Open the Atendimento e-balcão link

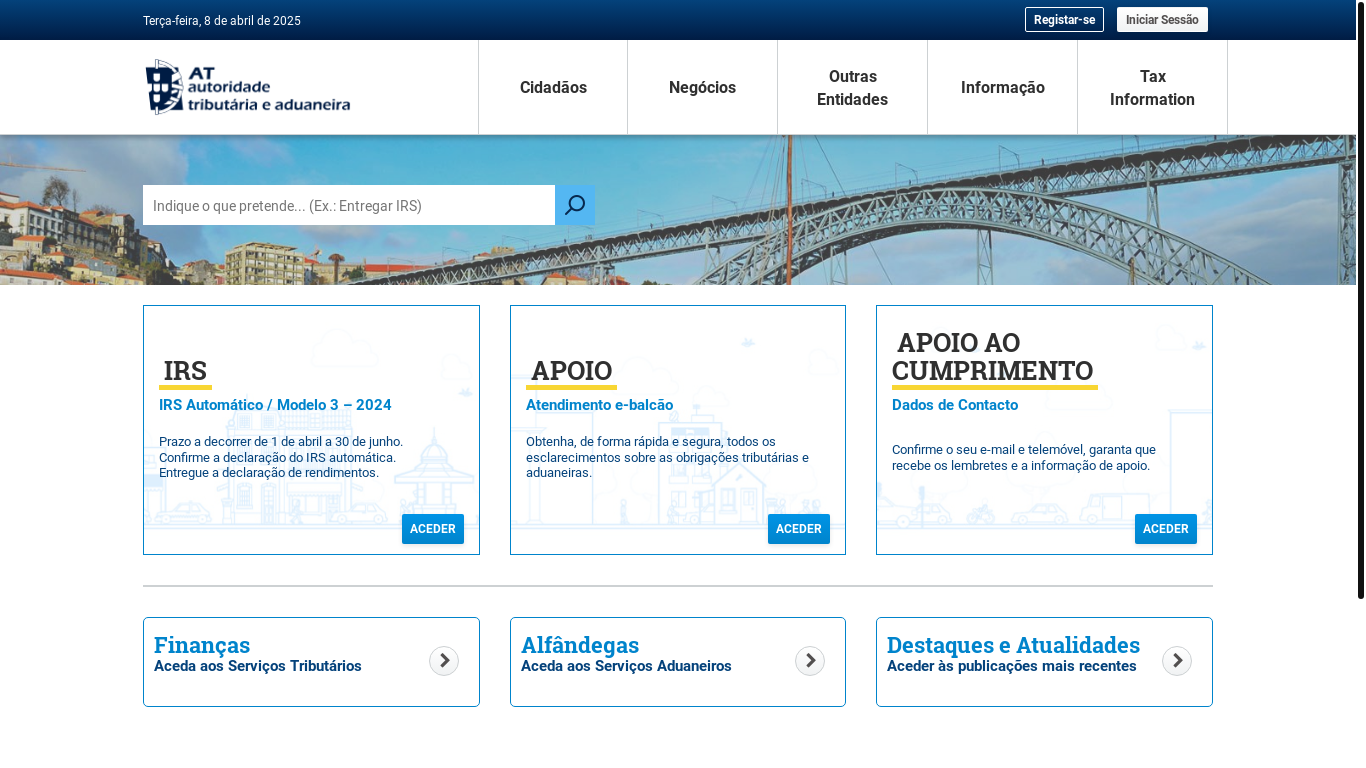(x=599, y=405)
